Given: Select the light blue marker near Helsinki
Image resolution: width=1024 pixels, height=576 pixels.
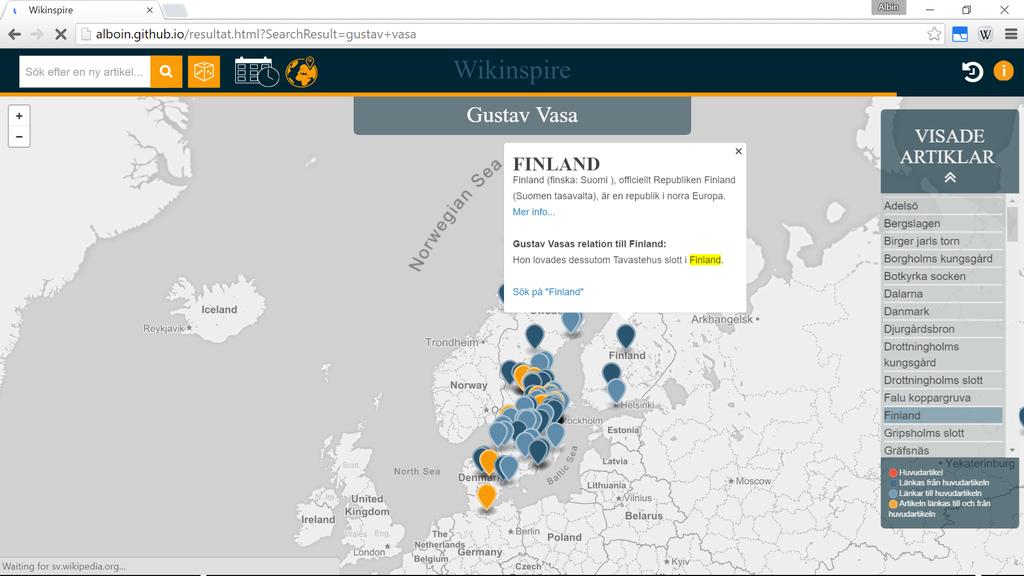Looking at the screenshot, I should tap(616, 391).
